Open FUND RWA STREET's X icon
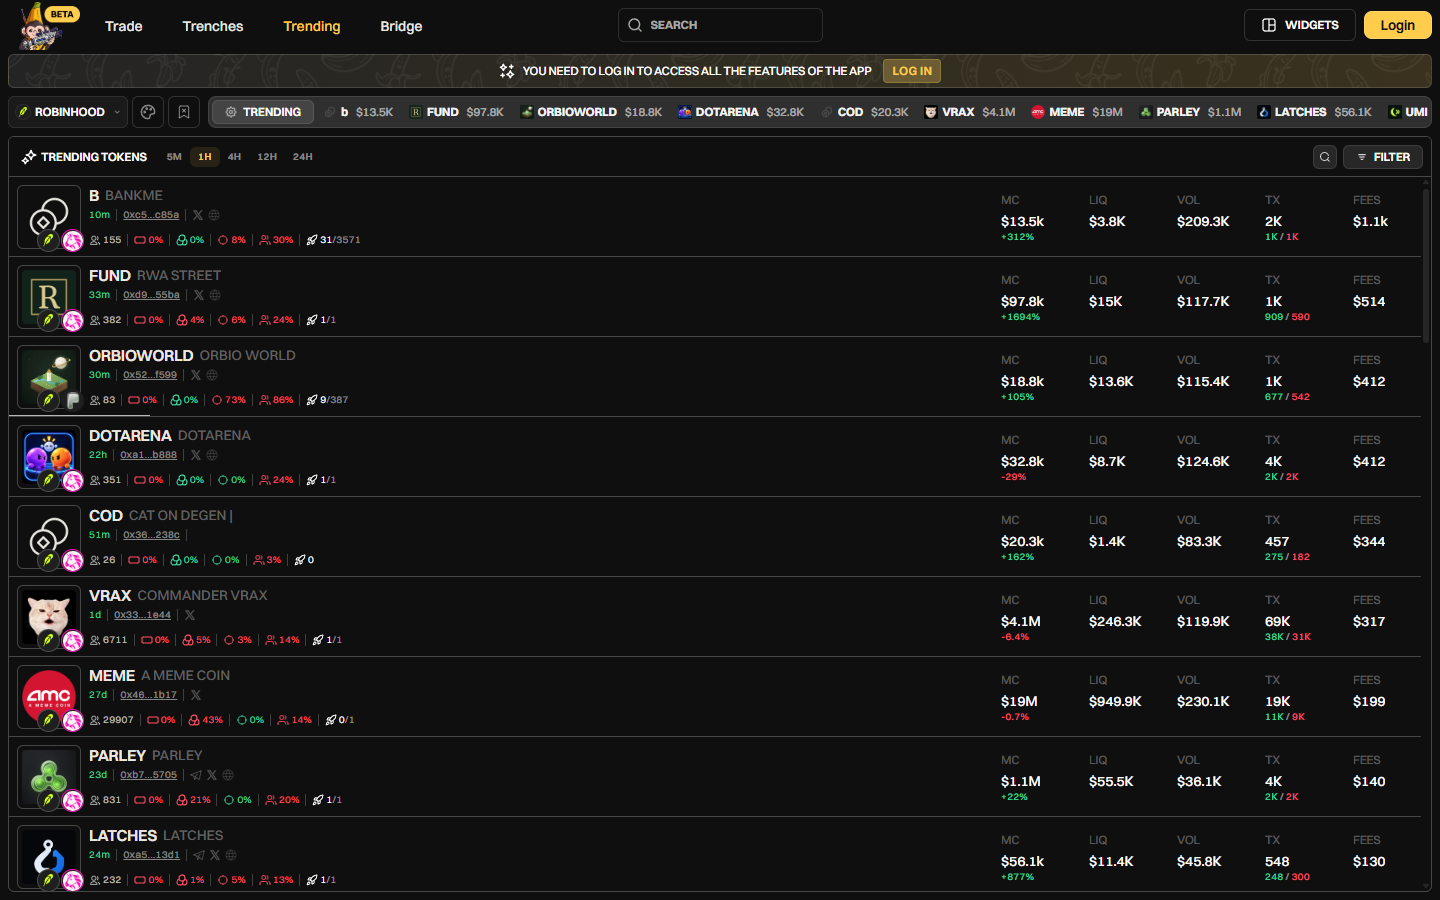Screen dimensions: 1440x900 point(199,295)
